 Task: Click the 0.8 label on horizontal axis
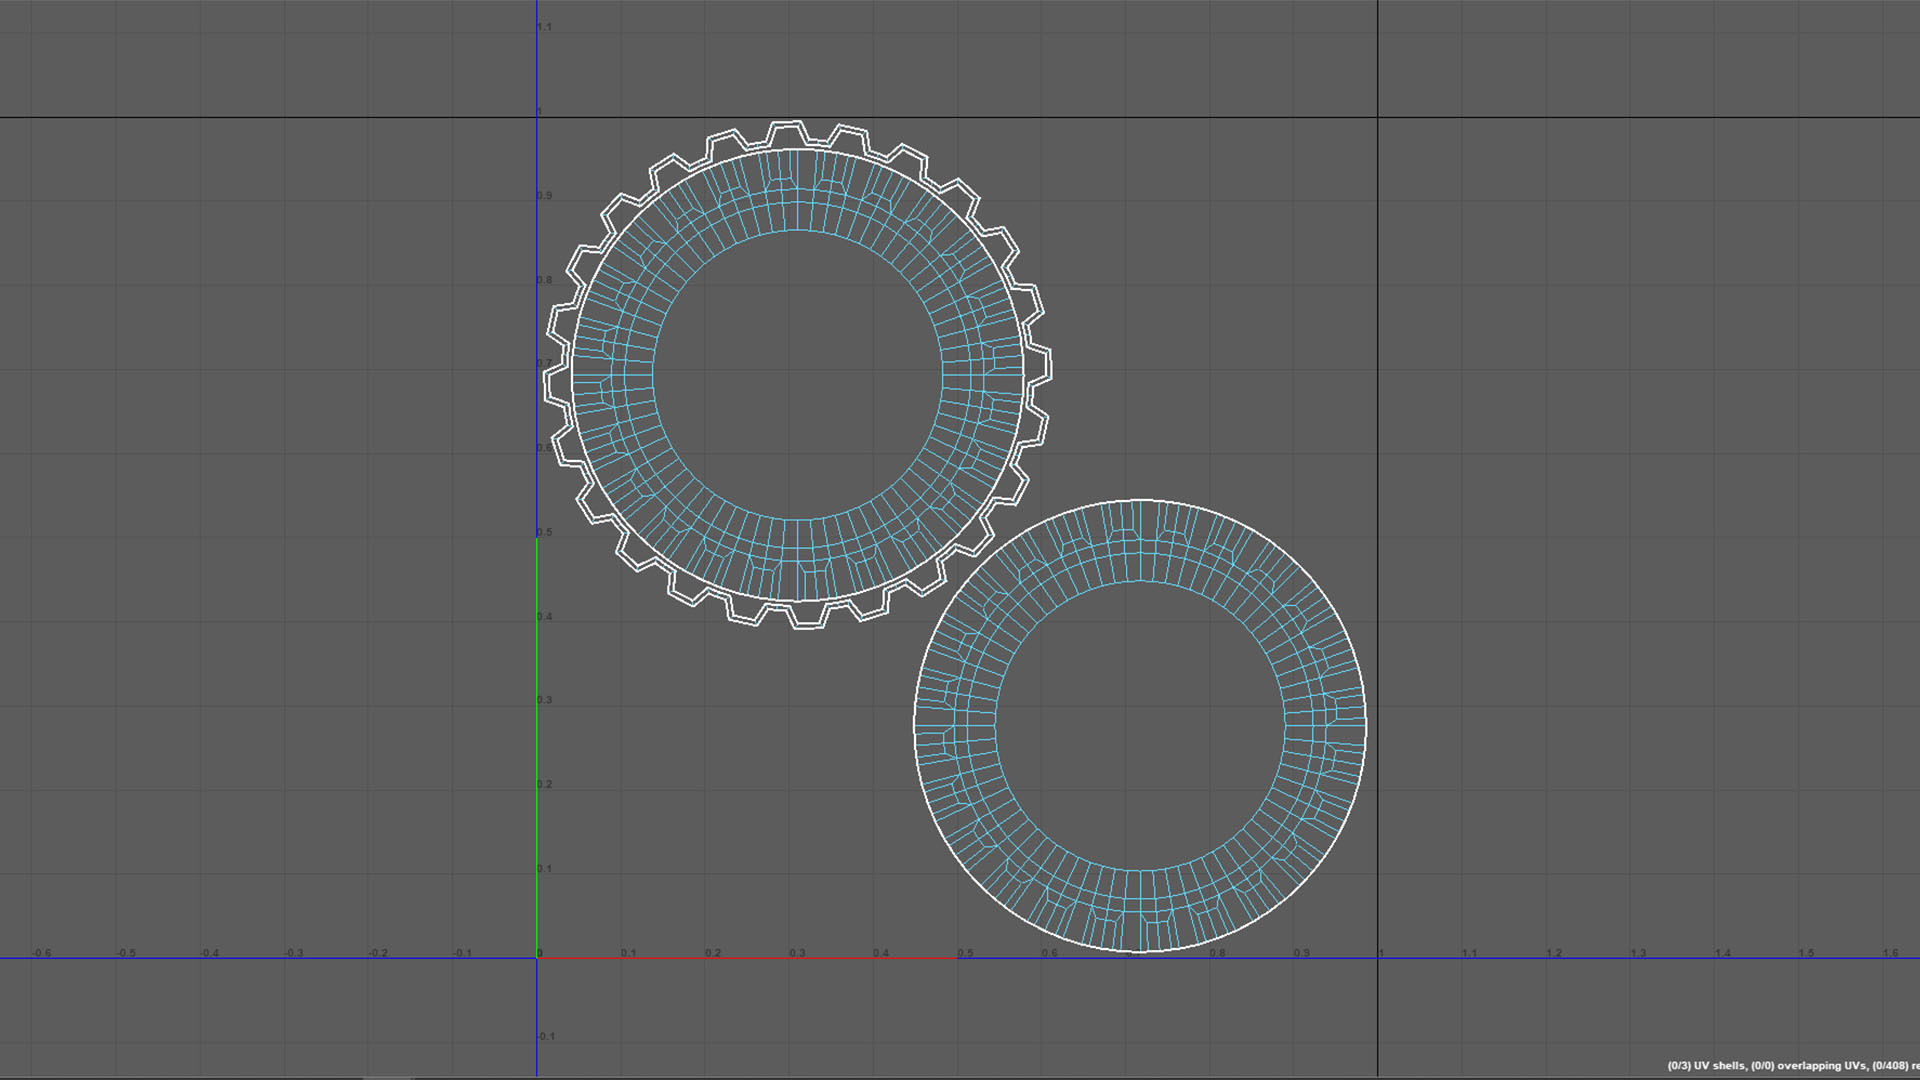(1217, 953)
